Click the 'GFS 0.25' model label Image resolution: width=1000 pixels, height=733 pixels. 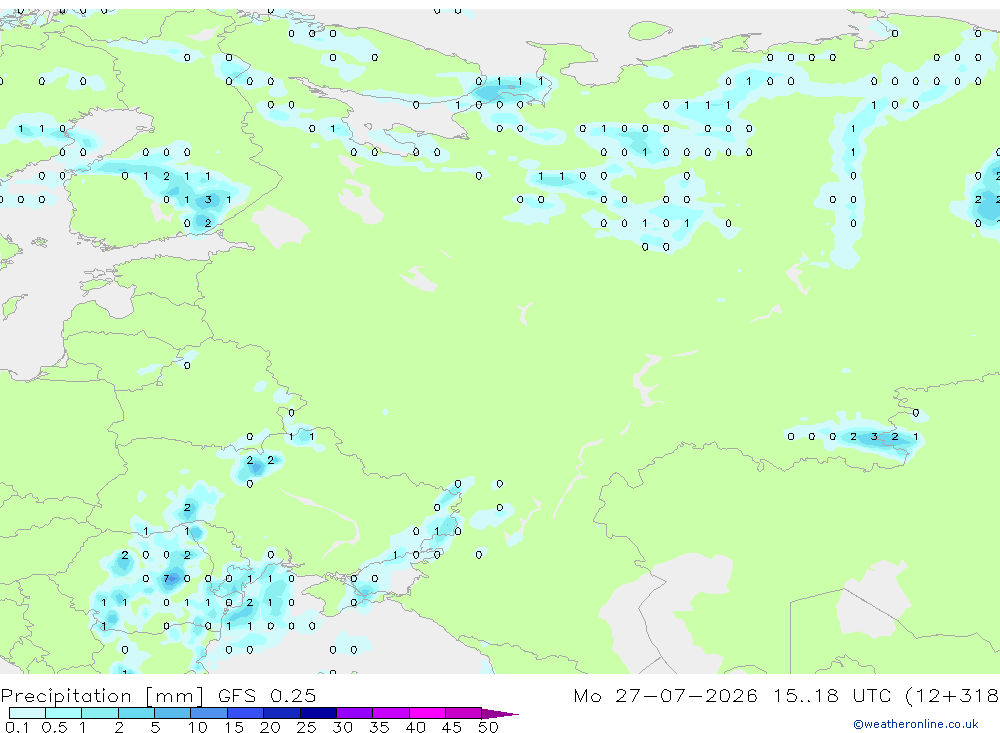click(267, 695)
